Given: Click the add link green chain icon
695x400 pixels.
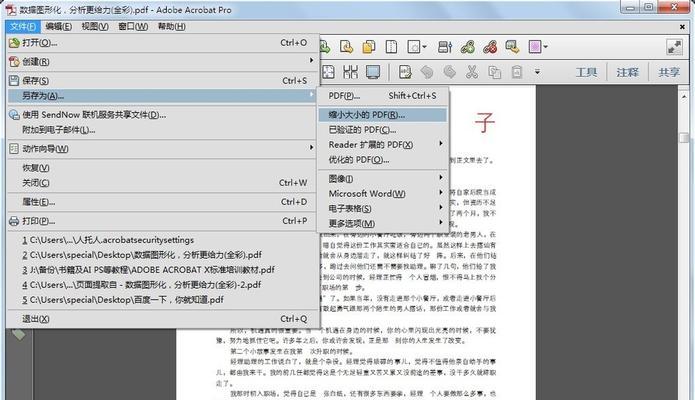Looking at the screenshot, I should pyautogui.click(x=468, y=47).
